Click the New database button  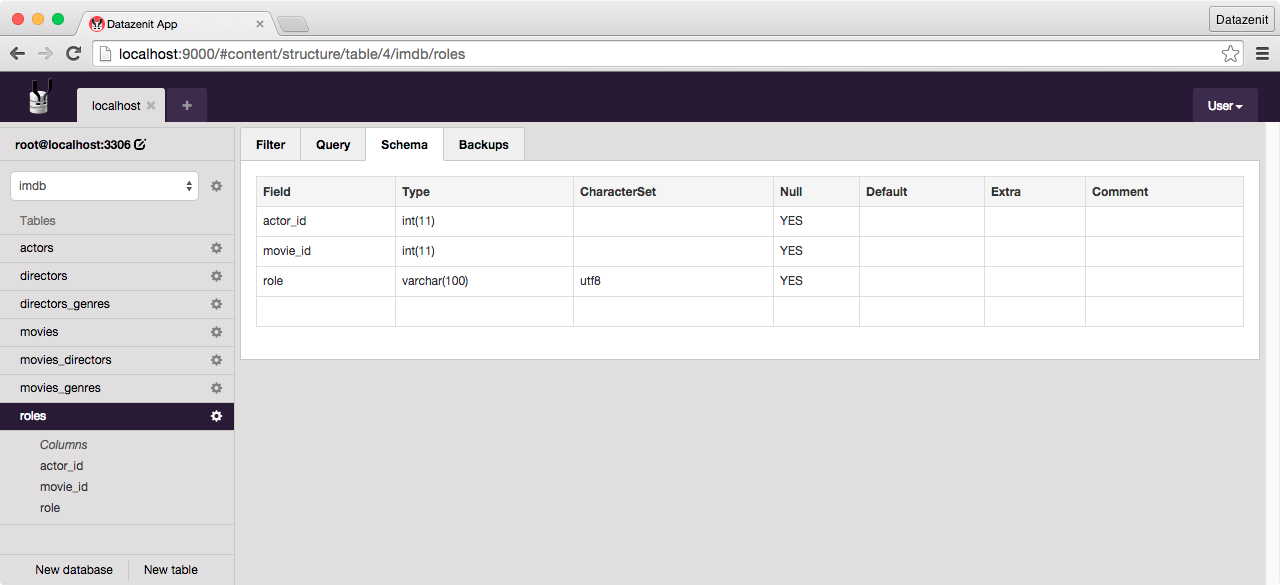pyautogui.click(x=74, y=570)
